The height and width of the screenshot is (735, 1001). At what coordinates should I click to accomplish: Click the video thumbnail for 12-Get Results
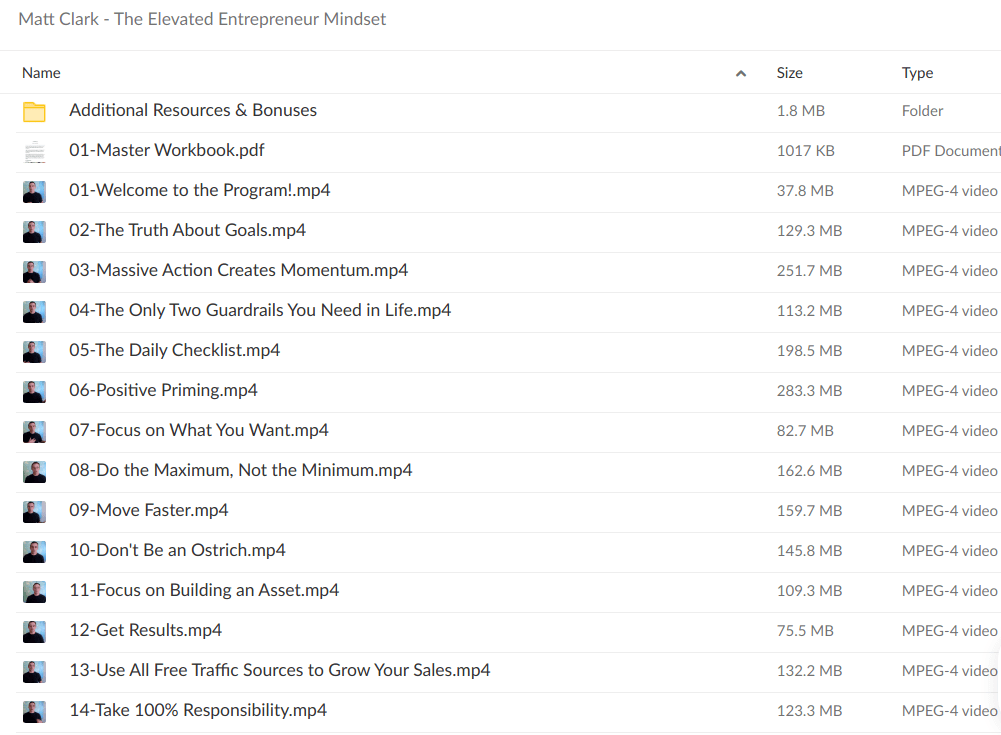click(34, 631)
